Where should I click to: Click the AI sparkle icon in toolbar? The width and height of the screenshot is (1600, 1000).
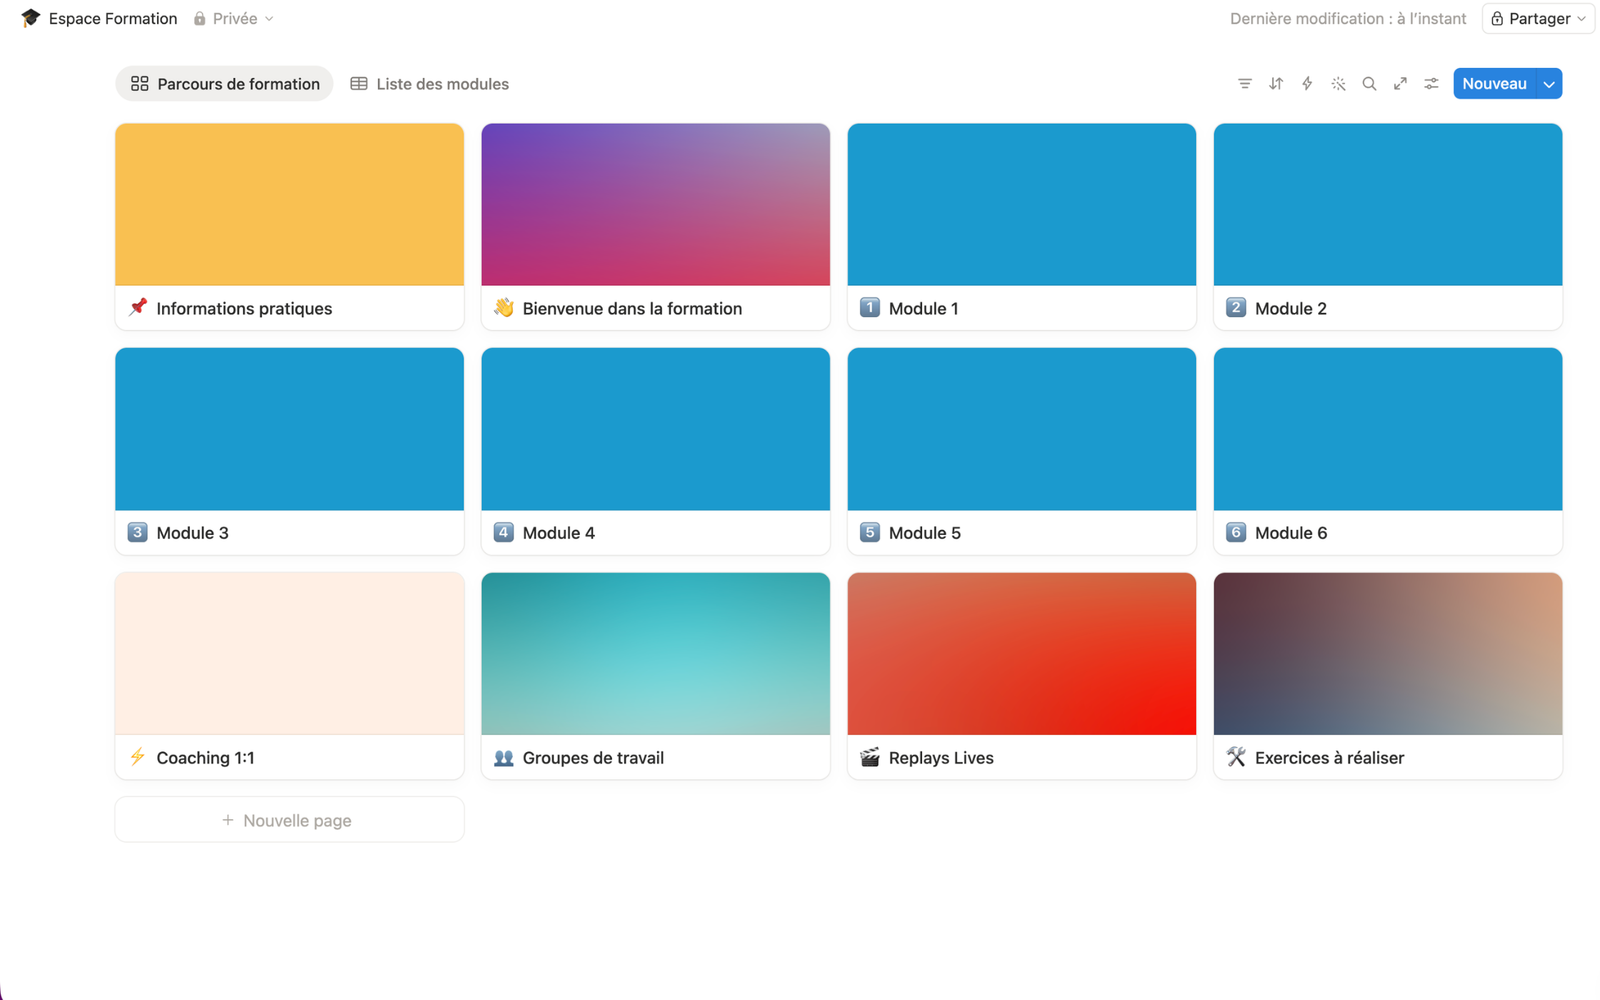click(x=1338, y=84)
